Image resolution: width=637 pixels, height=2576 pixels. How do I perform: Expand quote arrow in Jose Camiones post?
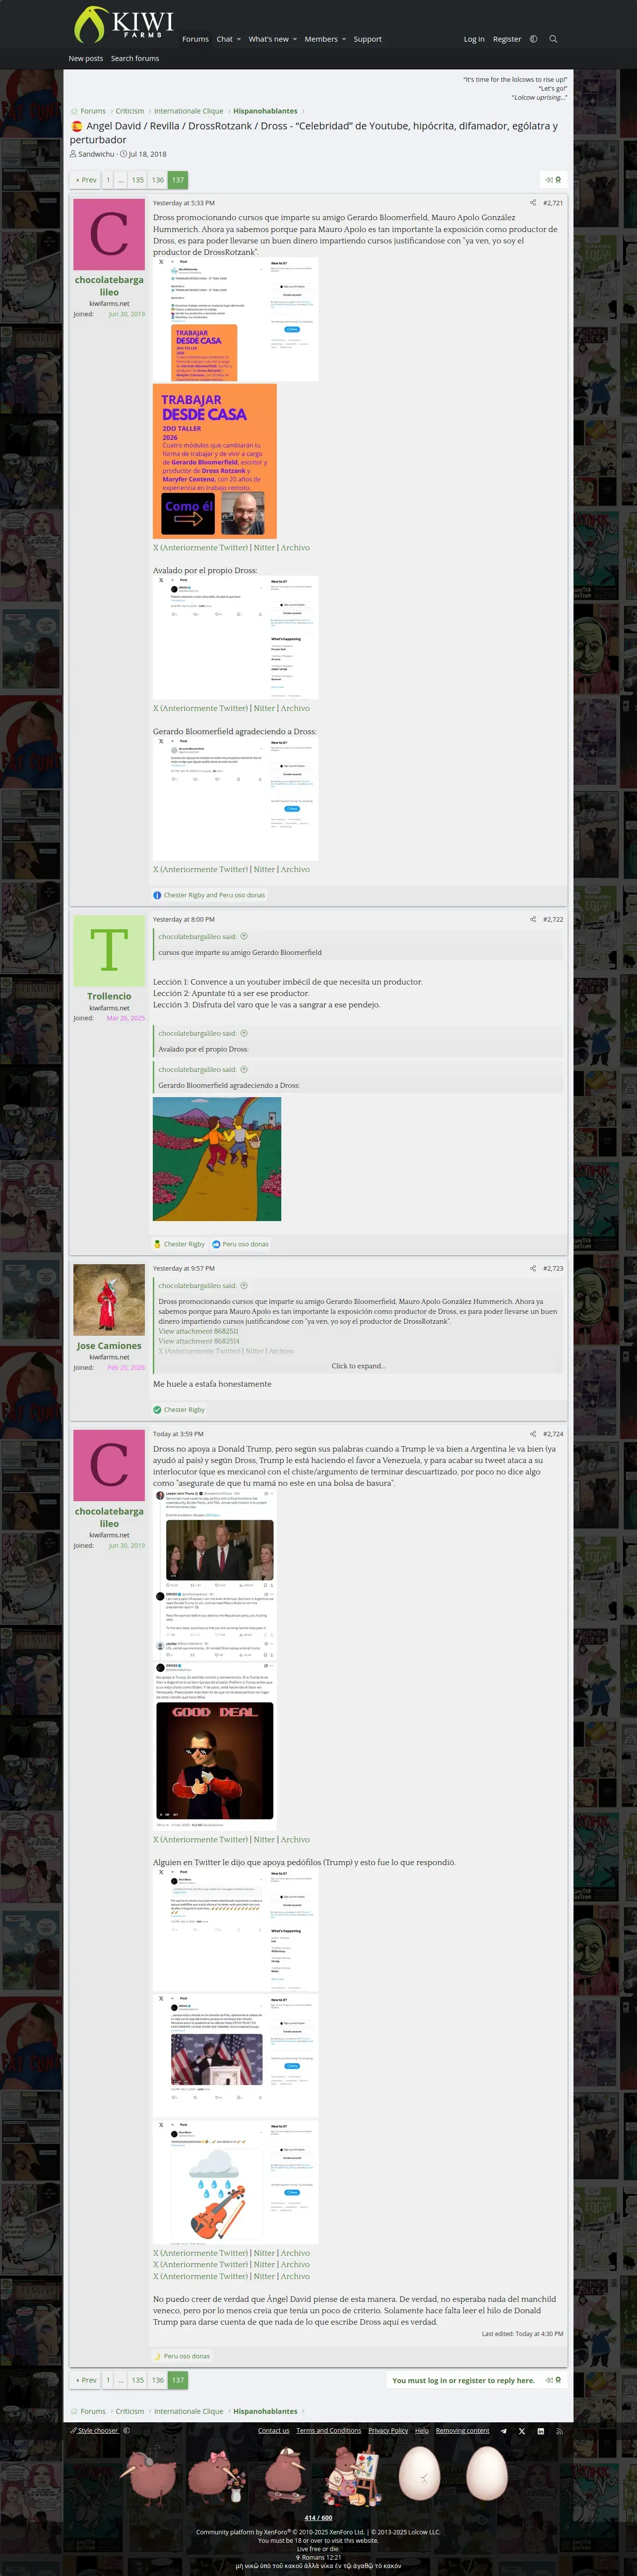tap(244, 1285)
